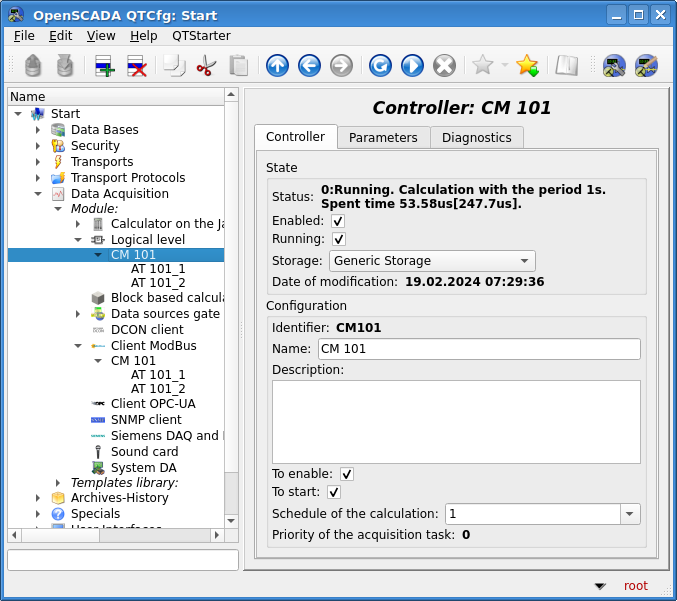Image resolution: width=677 pixels, height=601 pixels.
Task: Click the Add item toolbar icon
Action: 104,66
